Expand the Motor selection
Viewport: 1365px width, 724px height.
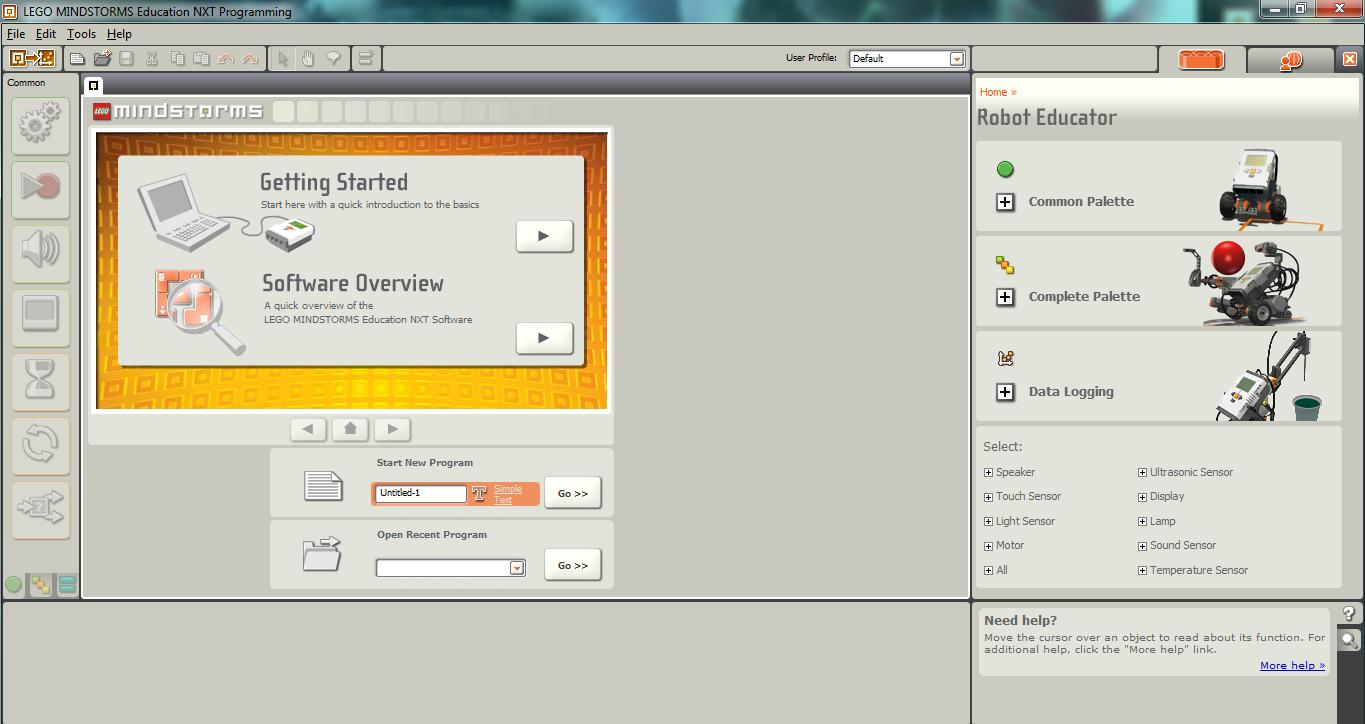click(x=988, y=545)
